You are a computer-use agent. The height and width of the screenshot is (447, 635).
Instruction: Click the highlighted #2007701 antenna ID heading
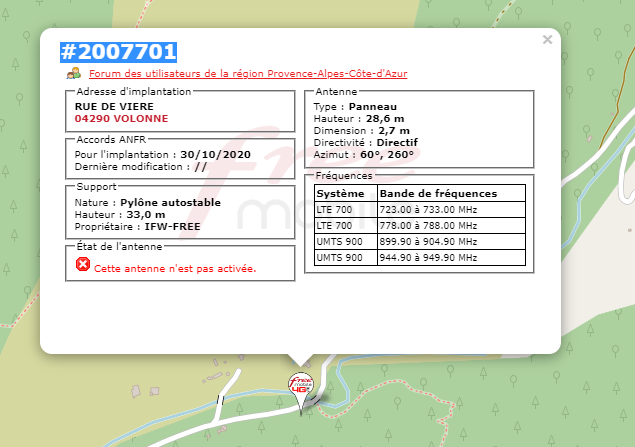point(119,51)
